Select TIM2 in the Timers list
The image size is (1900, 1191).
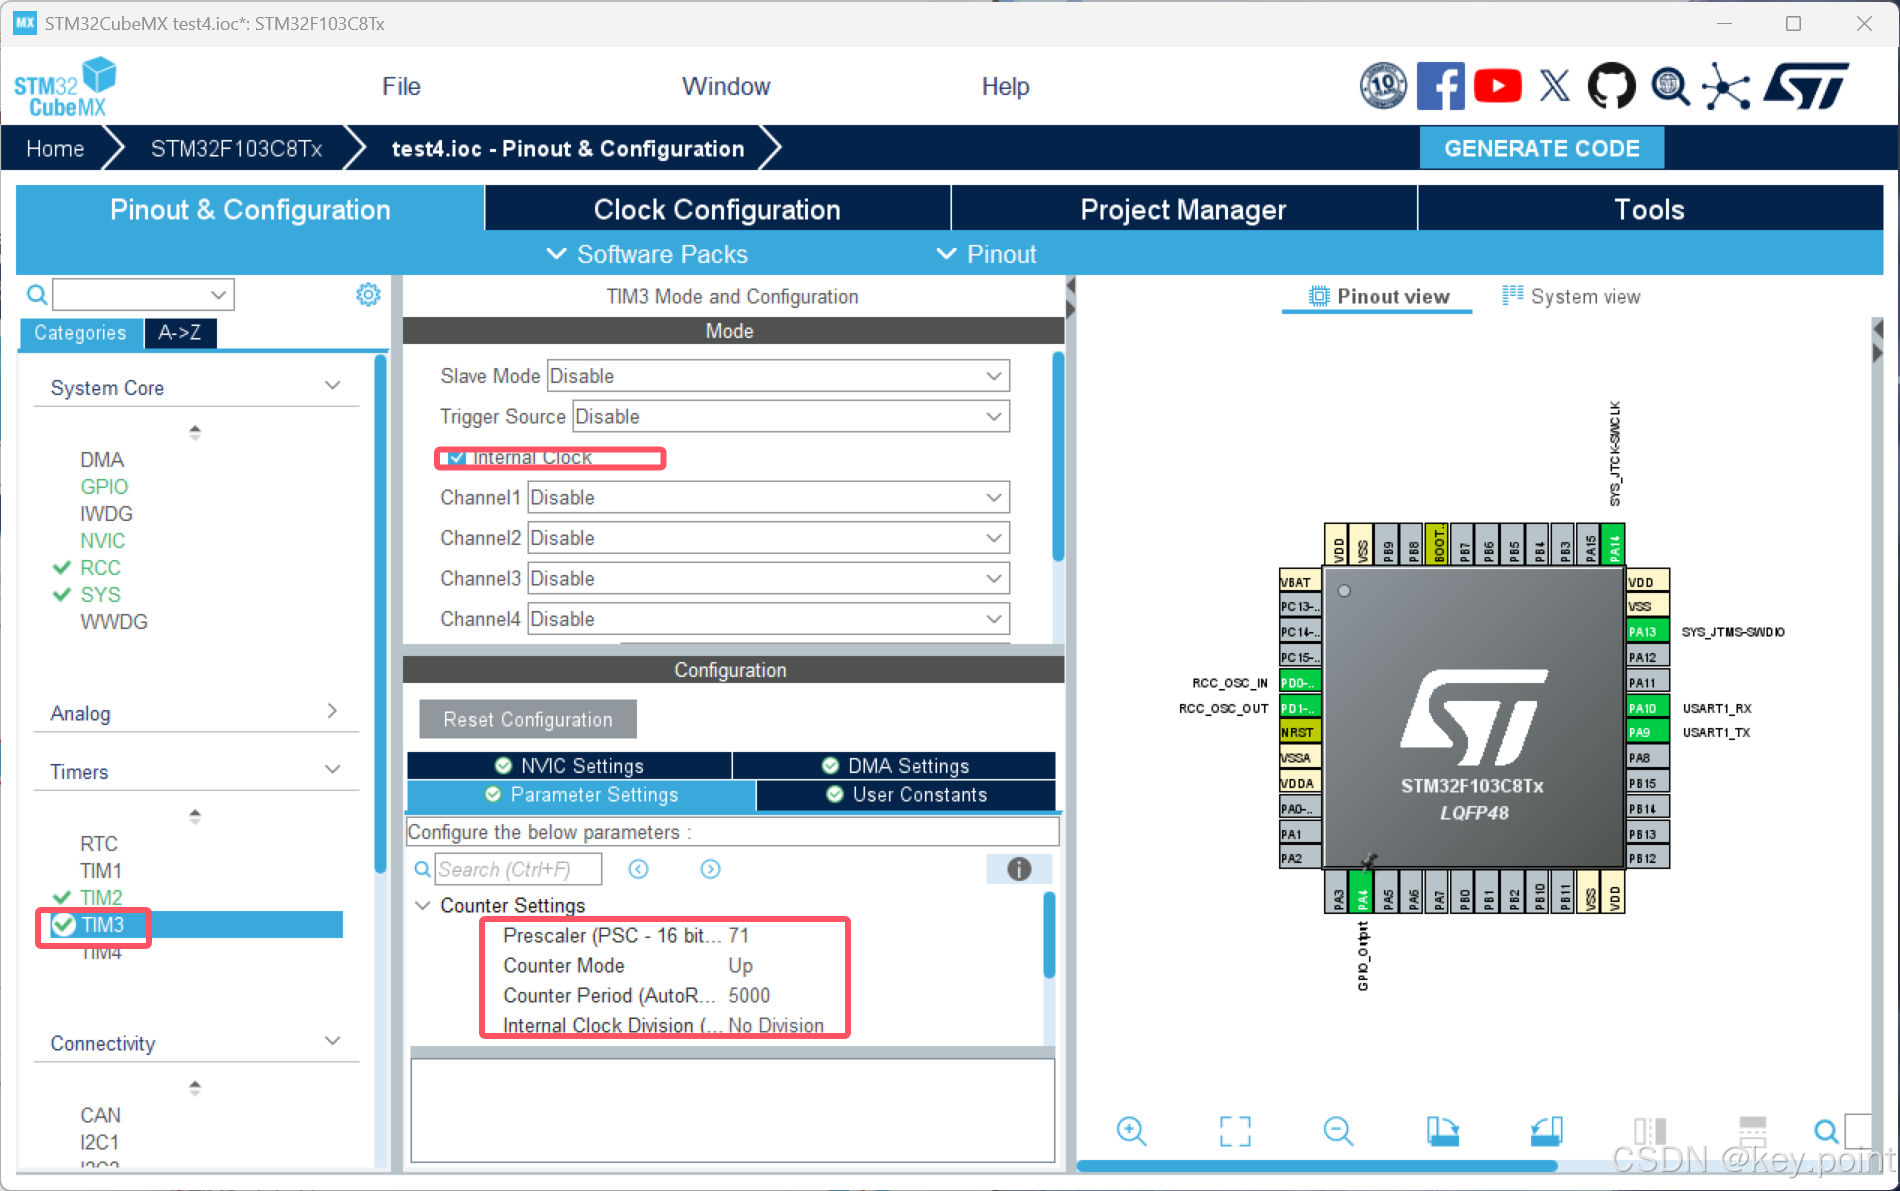(101, 897)
